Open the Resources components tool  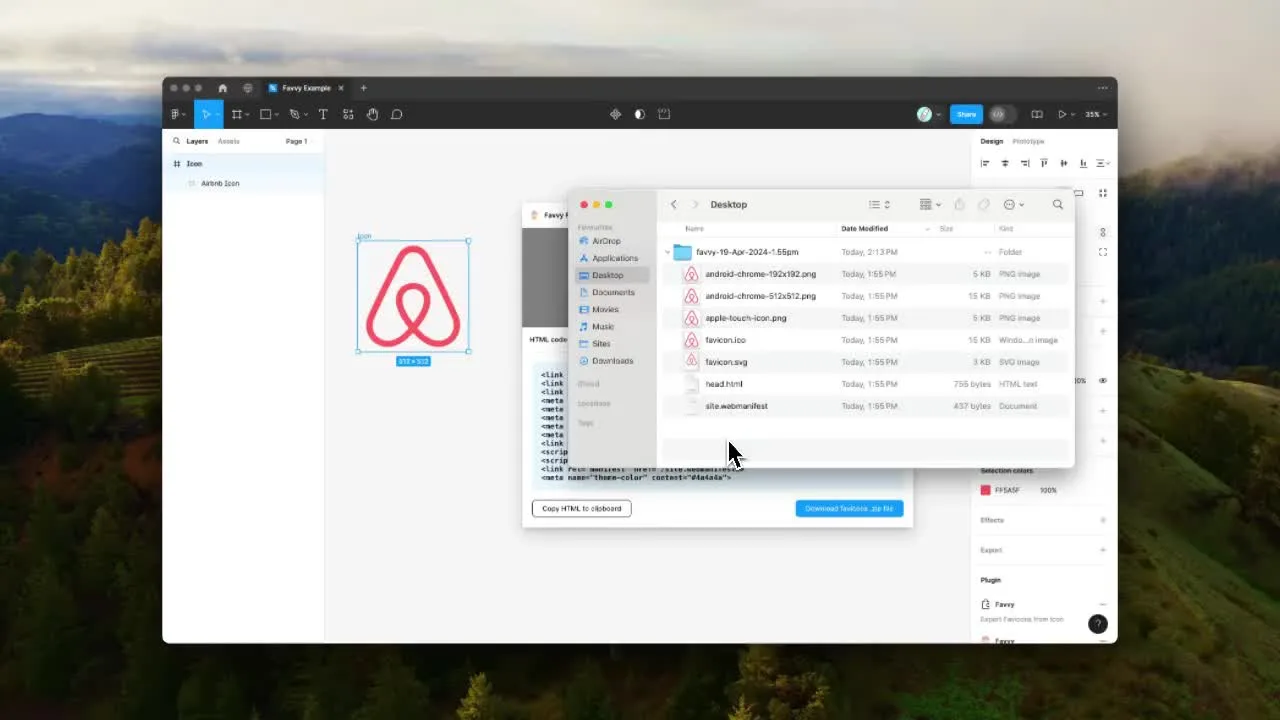[x=348, y=115]
